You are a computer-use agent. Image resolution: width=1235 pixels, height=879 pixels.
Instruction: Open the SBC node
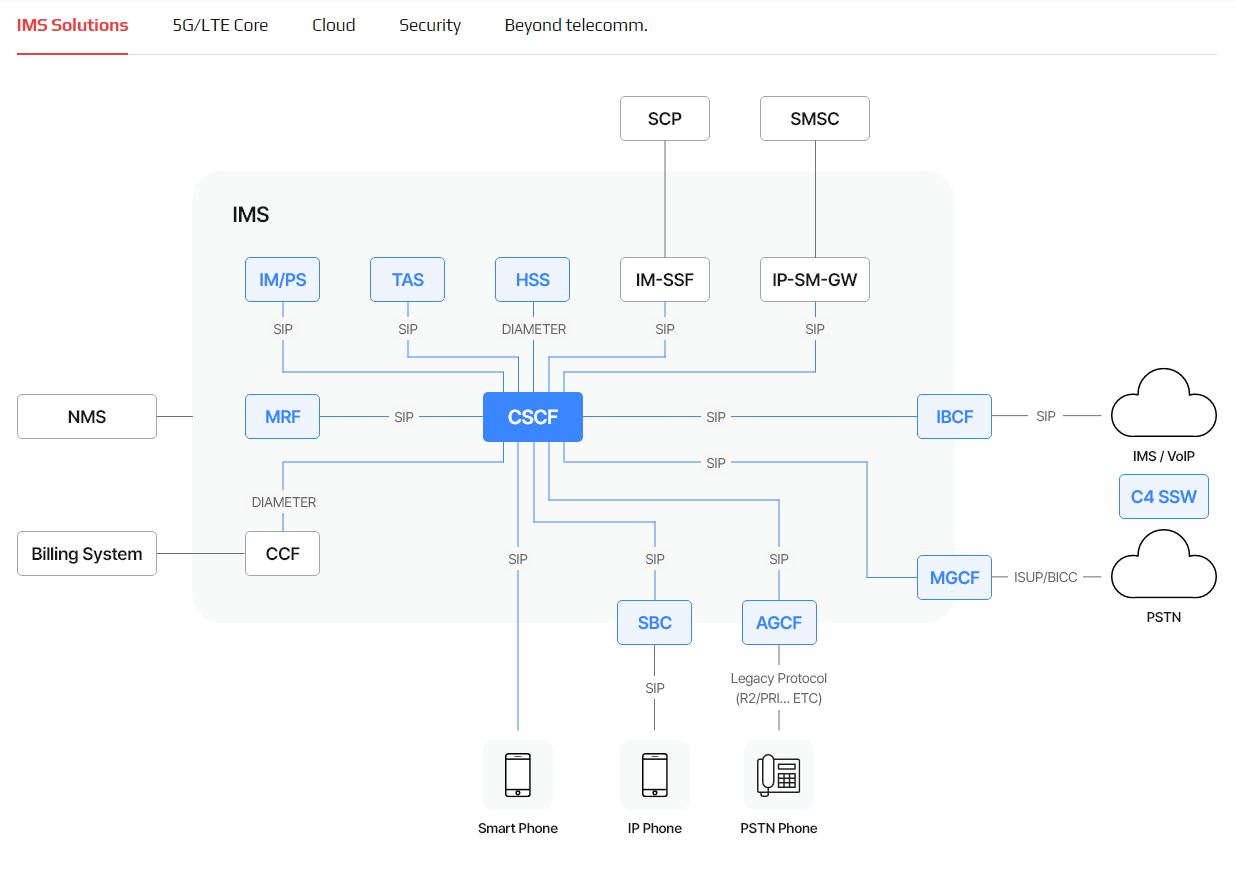655,623
